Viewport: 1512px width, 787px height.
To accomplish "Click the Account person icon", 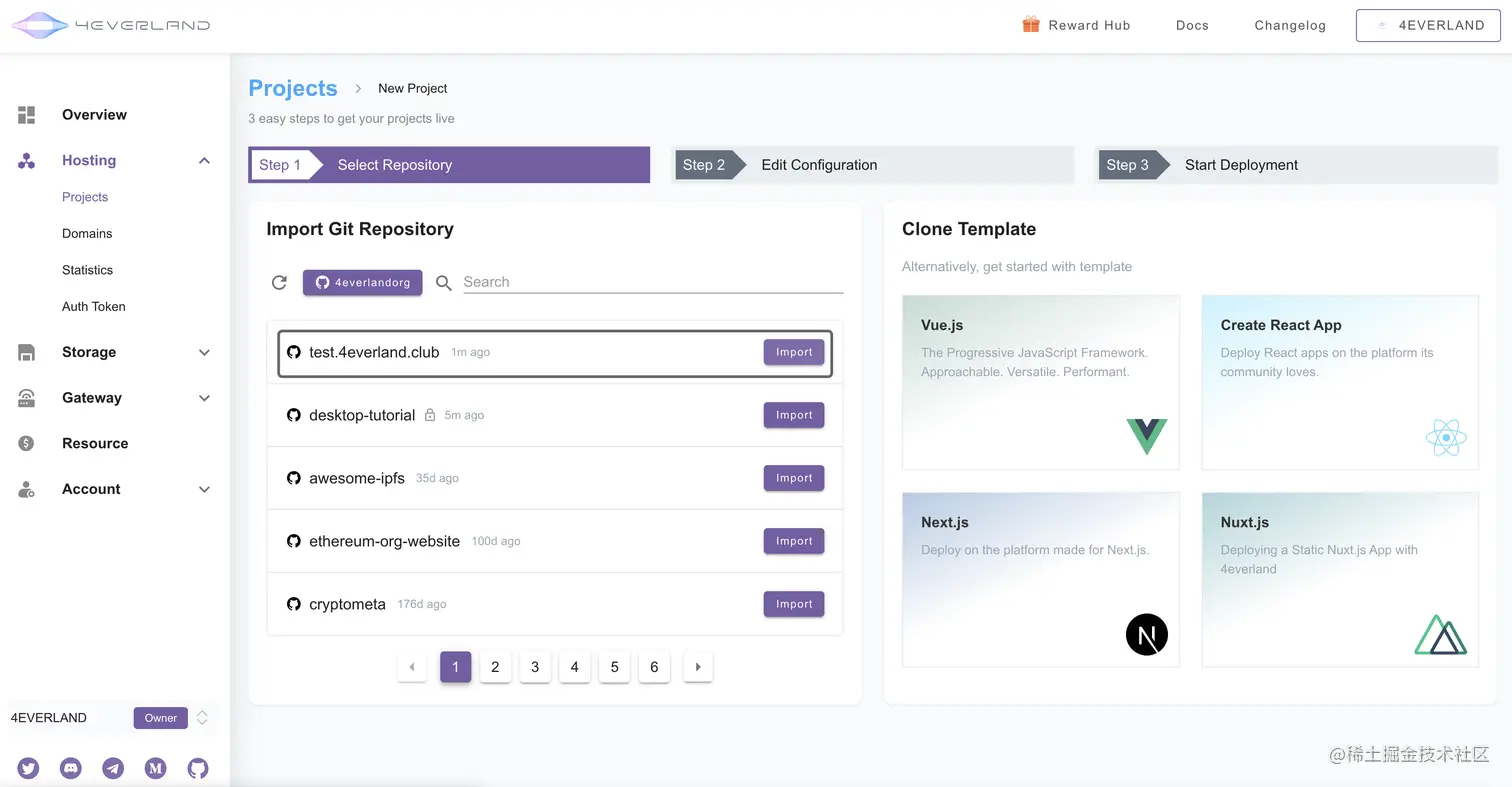I will (27, 489).
